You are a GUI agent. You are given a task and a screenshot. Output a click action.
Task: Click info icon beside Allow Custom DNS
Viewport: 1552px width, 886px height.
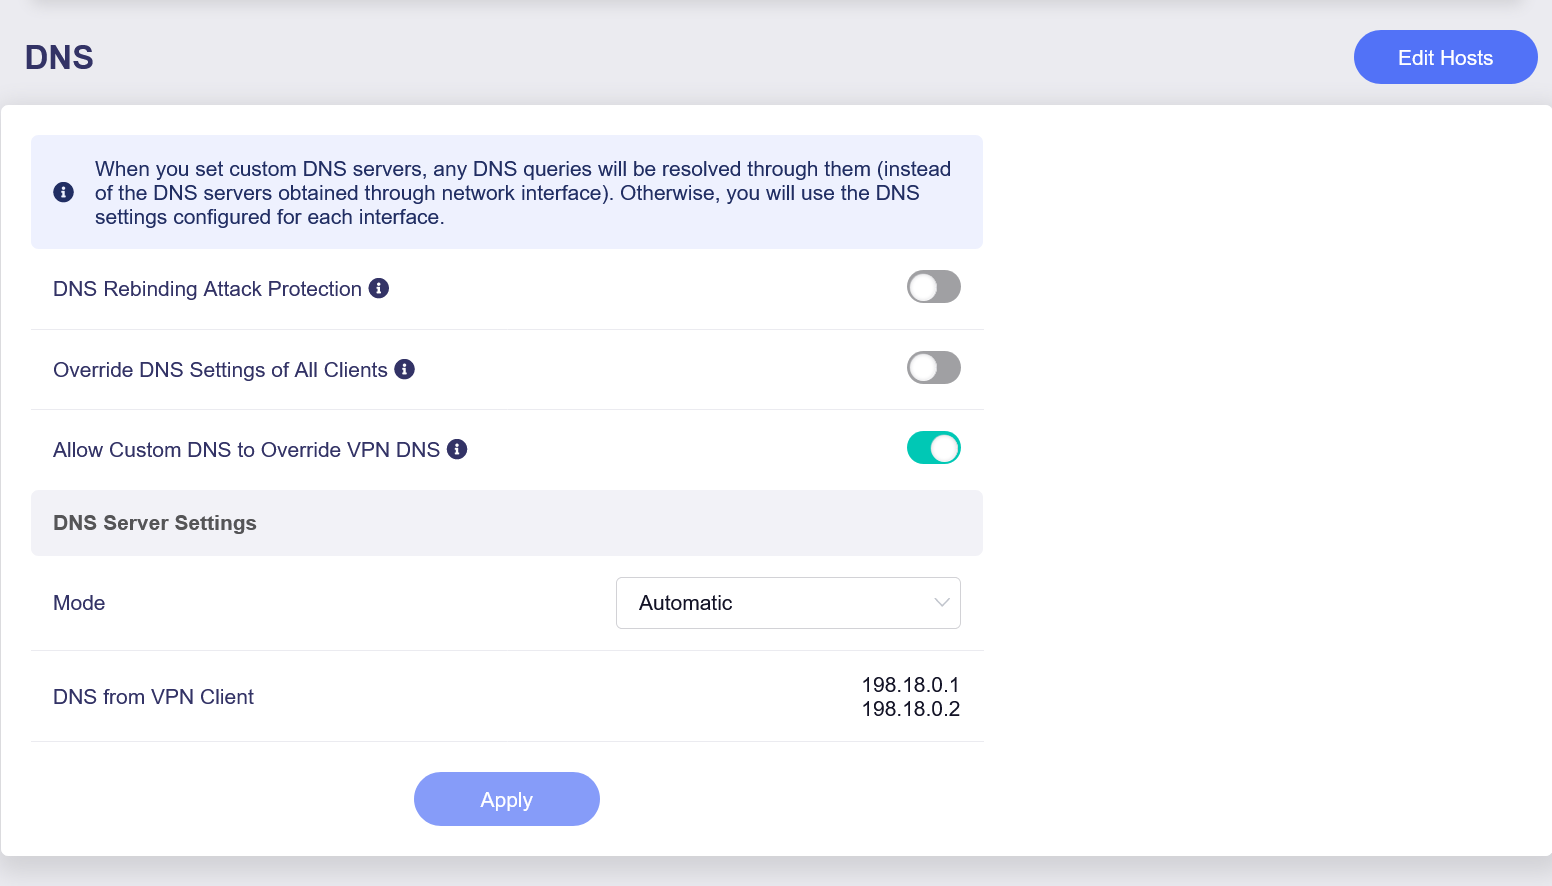coord(457,449)
